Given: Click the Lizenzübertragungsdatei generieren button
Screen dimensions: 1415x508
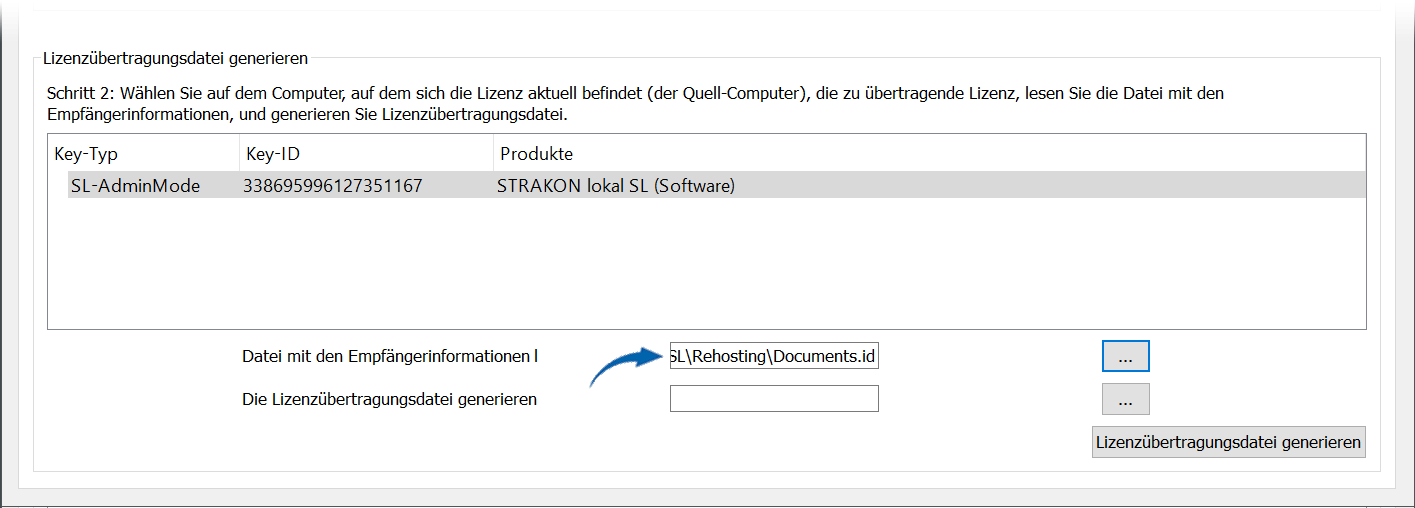Looking at the screenshot, I should 1228,442.
